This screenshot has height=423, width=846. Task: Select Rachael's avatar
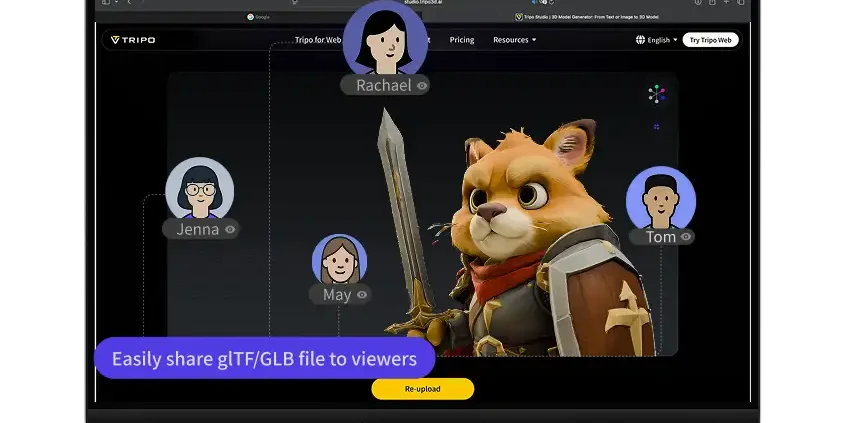coord(385,37)
